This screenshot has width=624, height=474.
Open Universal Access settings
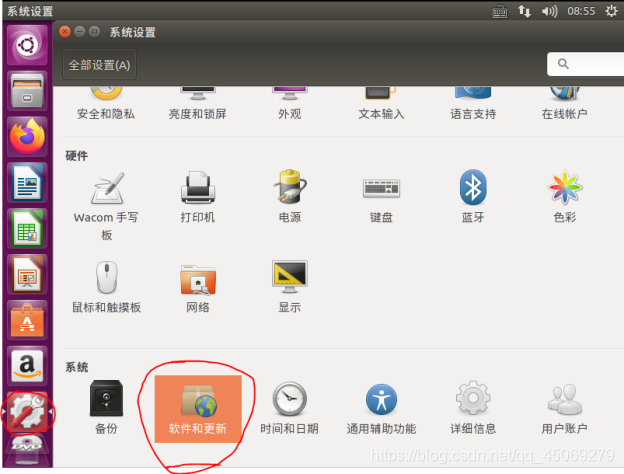tap(381, 409)
